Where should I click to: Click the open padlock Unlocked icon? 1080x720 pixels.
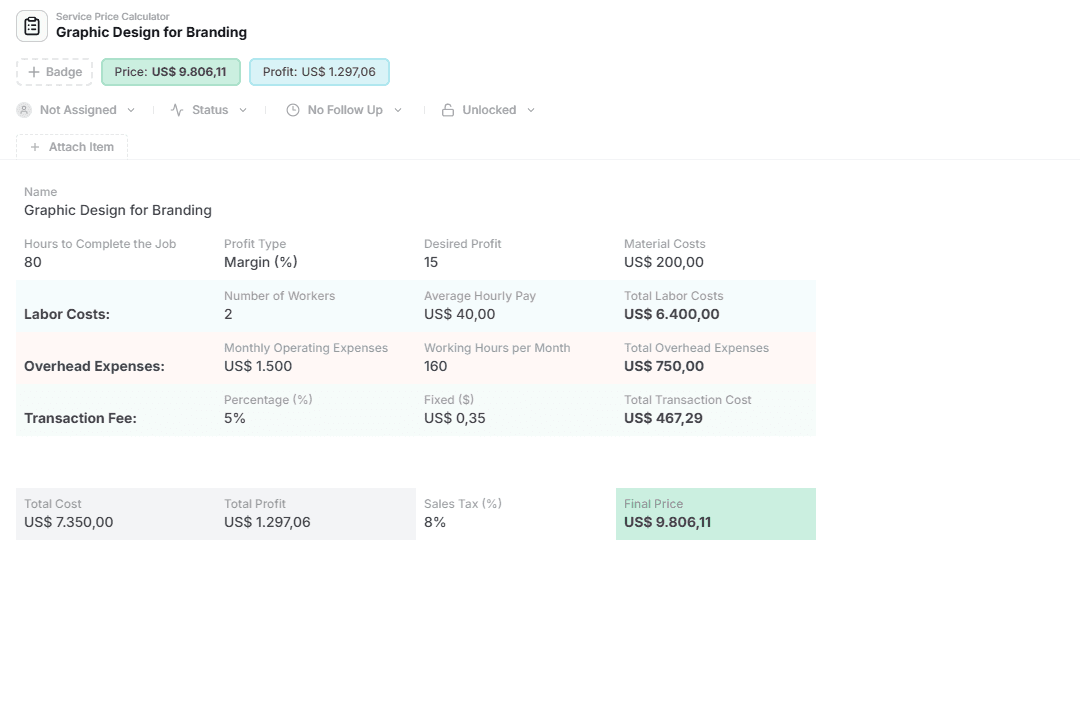448,110
